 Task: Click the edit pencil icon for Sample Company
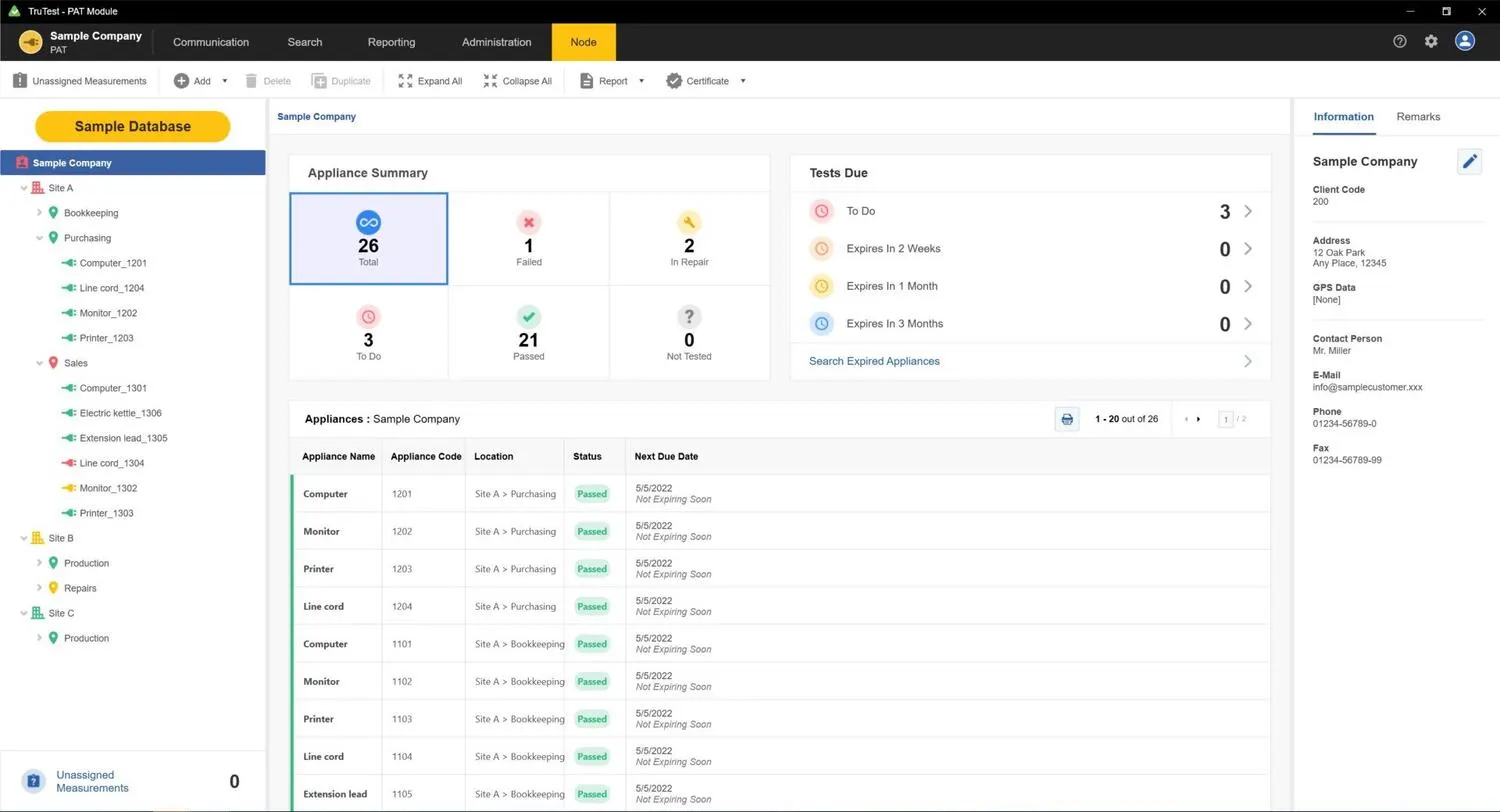pos(1468,162)
